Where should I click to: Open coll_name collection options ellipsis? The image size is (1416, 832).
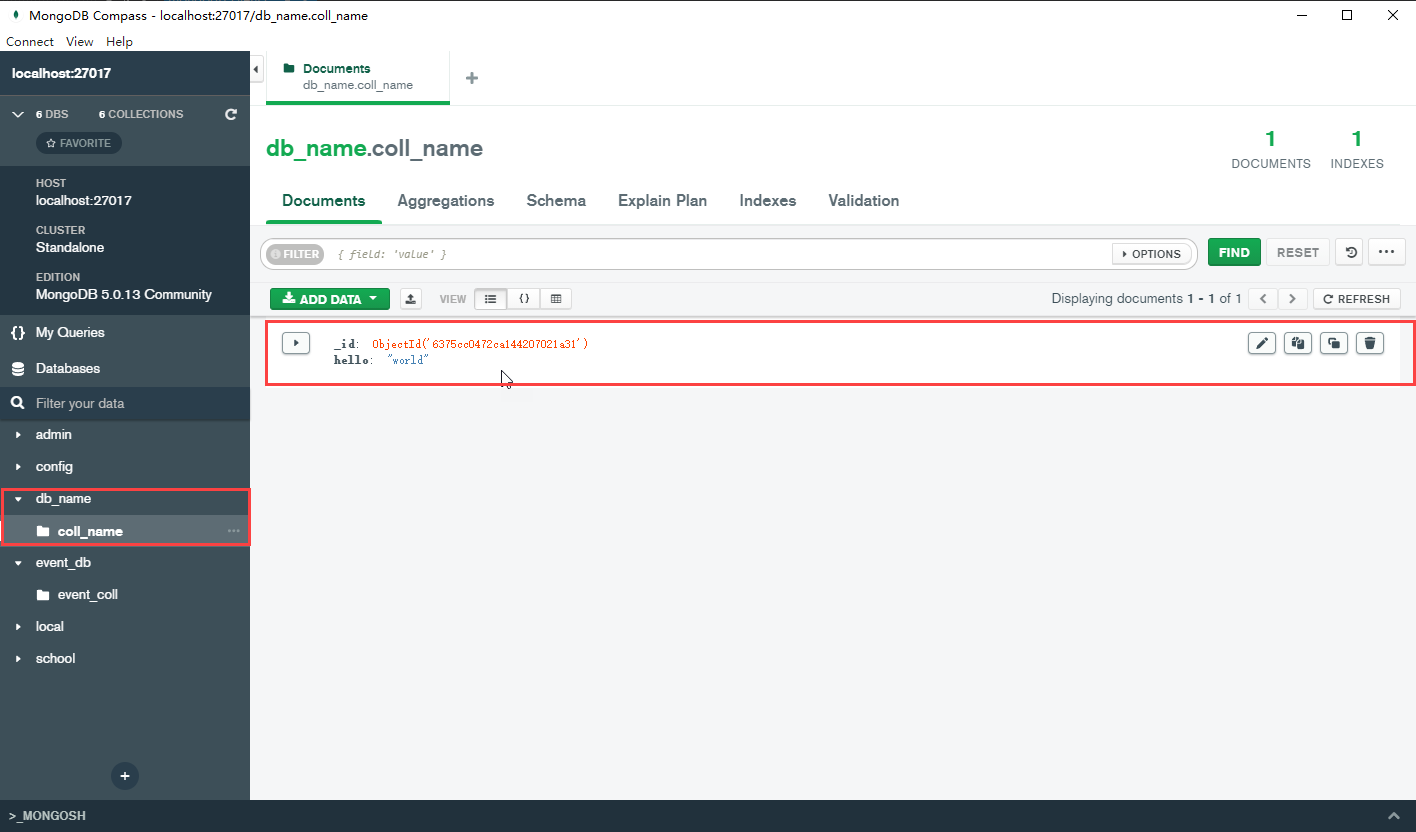click(x=234, y=531)
